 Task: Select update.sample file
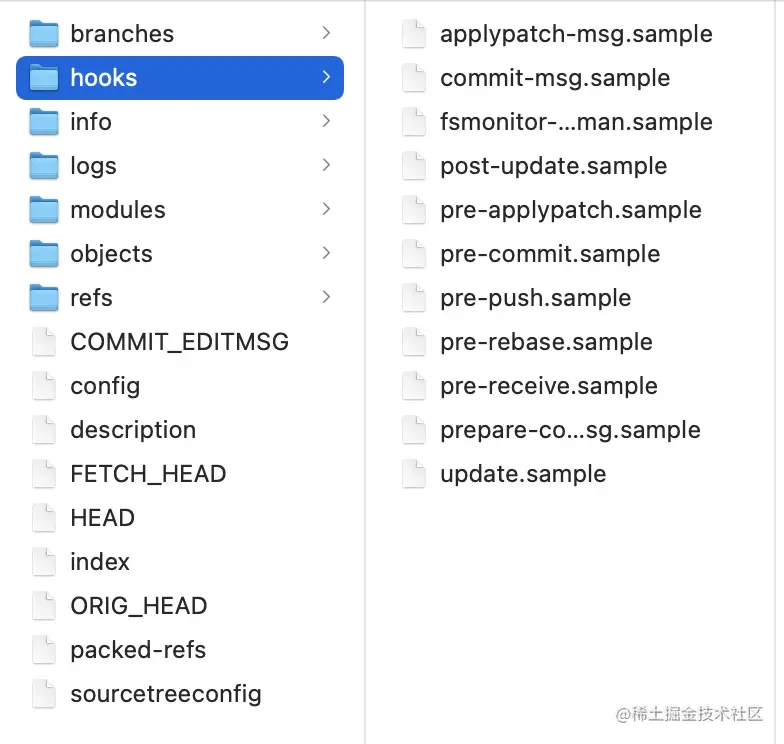tap(523, 474)
